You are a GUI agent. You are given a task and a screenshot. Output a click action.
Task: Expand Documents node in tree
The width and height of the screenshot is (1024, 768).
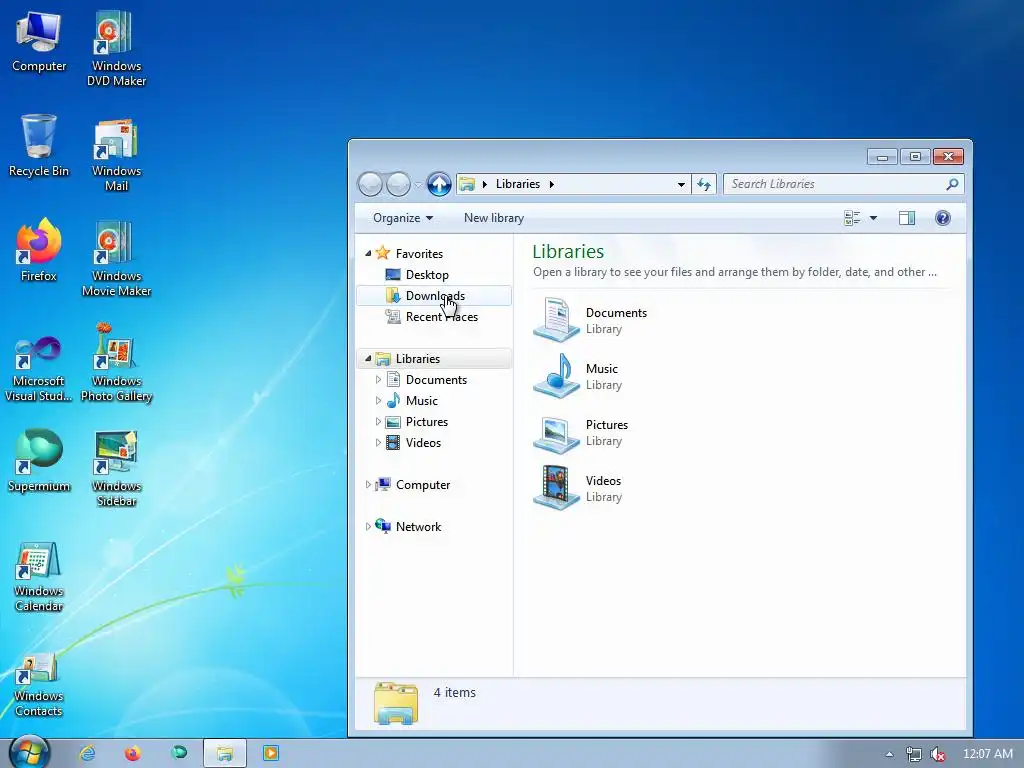coord(378,379)
